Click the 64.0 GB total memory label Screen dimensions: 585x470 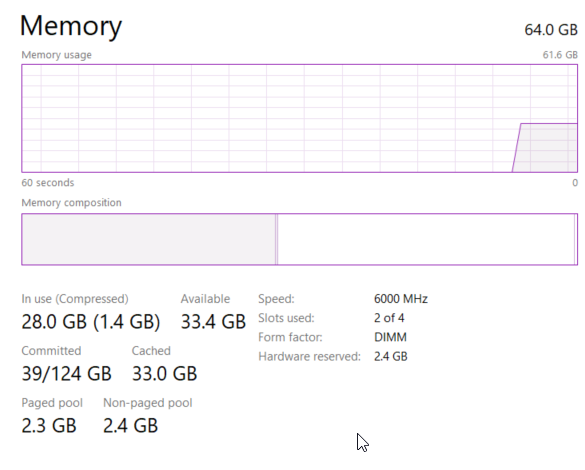pyautogui.click(x=551, y=30)
